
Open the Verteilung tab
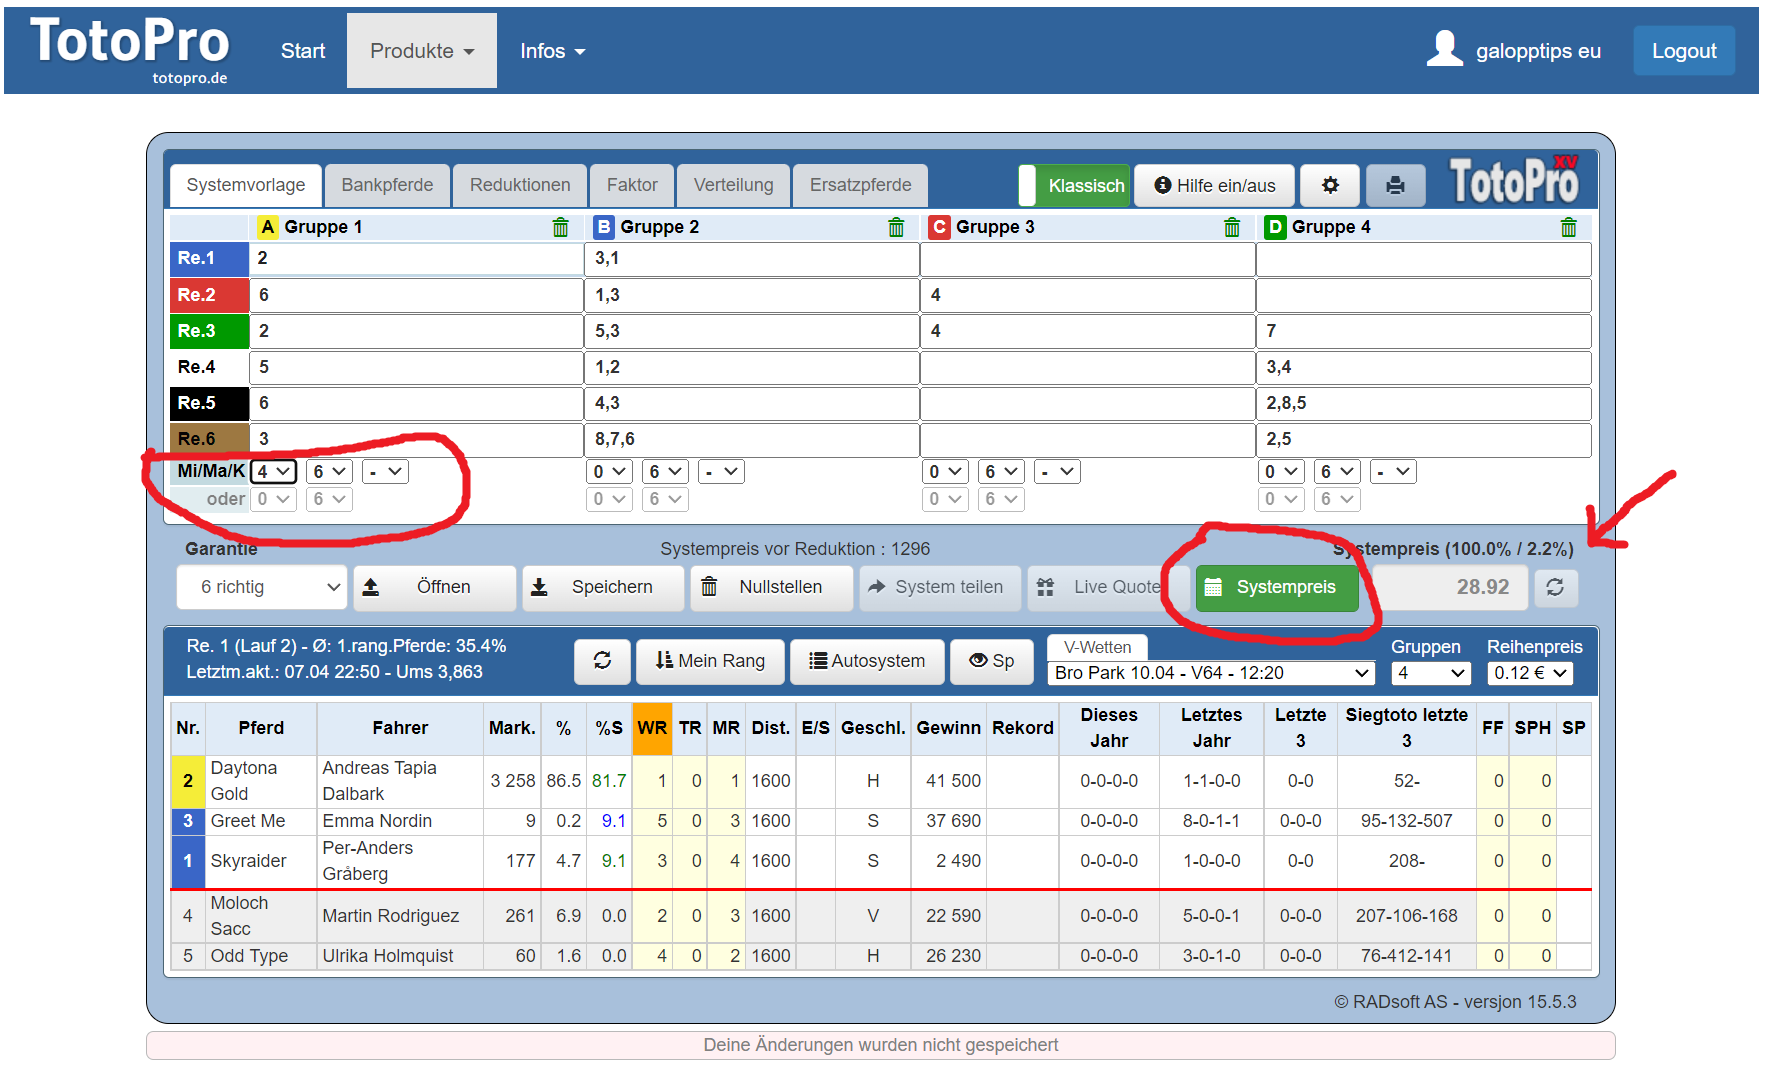[x=733, y=185]
